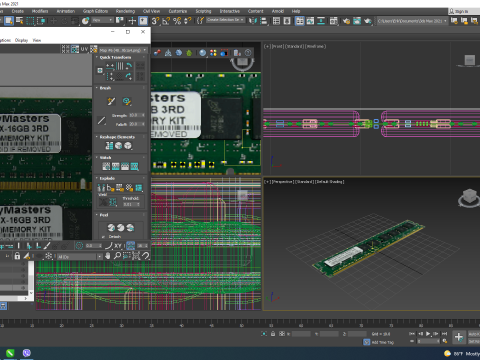Open the Graph Editors menu
Screen dimensions: 480x360
[x=95, y=11]
